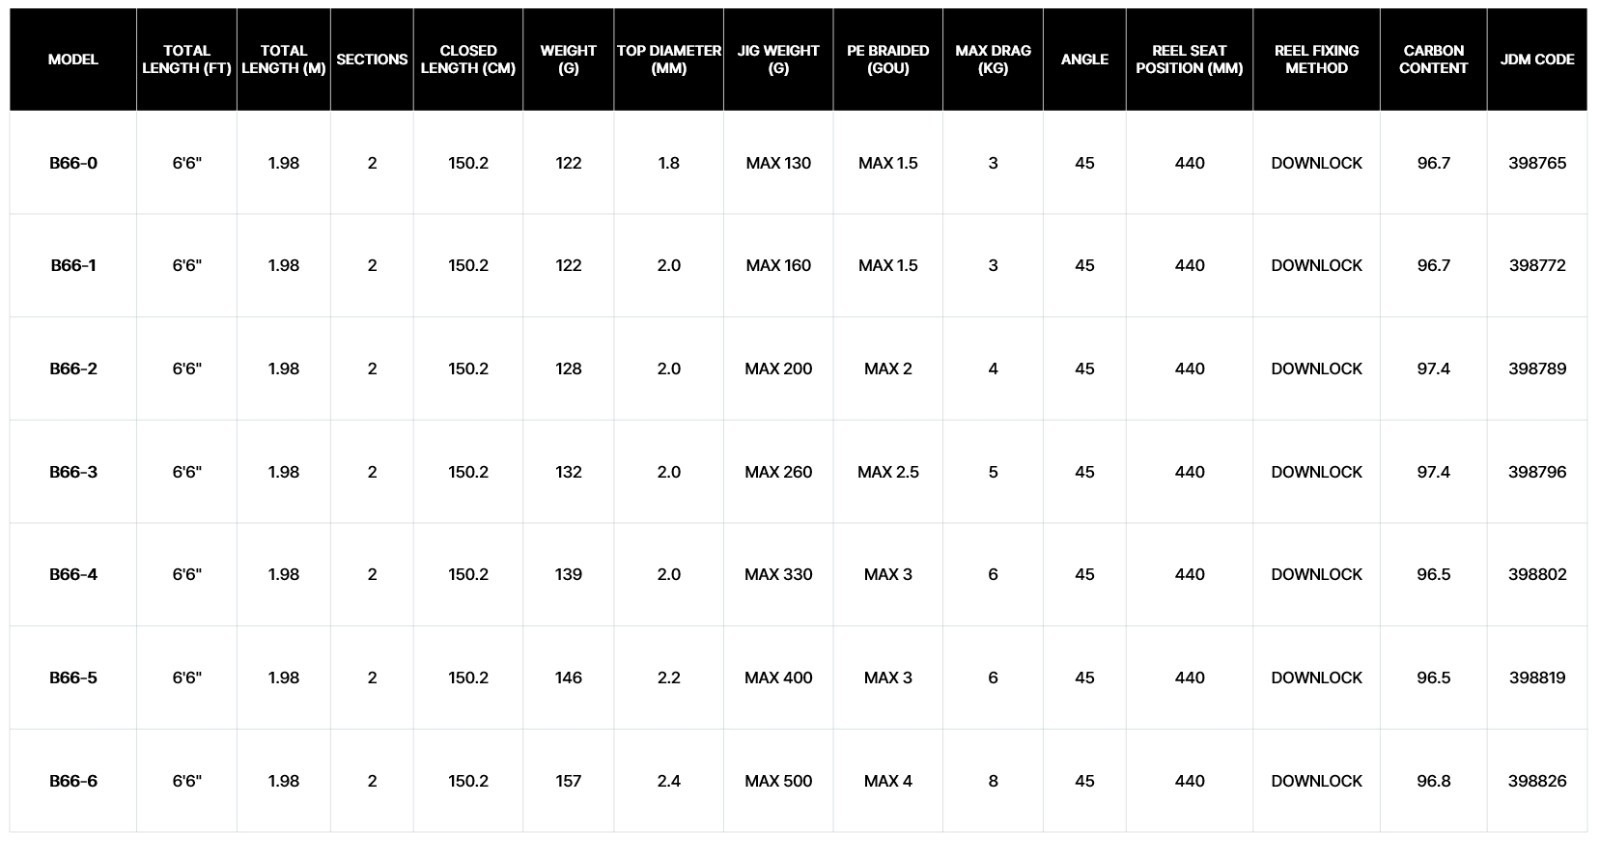Select the B66-0 model cell
1600x850 pixels.
pos(73,163)
